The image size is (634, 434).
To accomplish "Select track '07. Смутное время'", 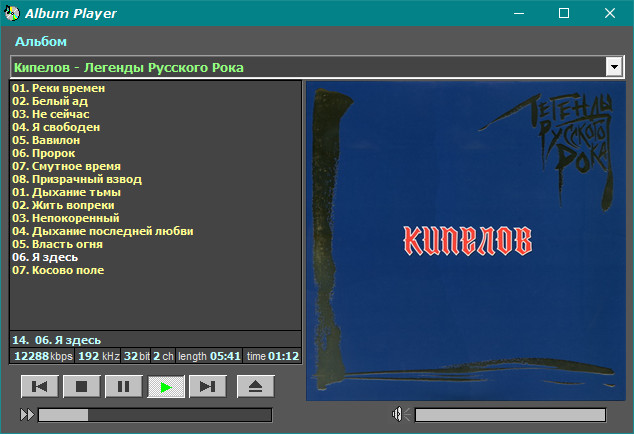I will pyautogui.click(x=66, y=166).
